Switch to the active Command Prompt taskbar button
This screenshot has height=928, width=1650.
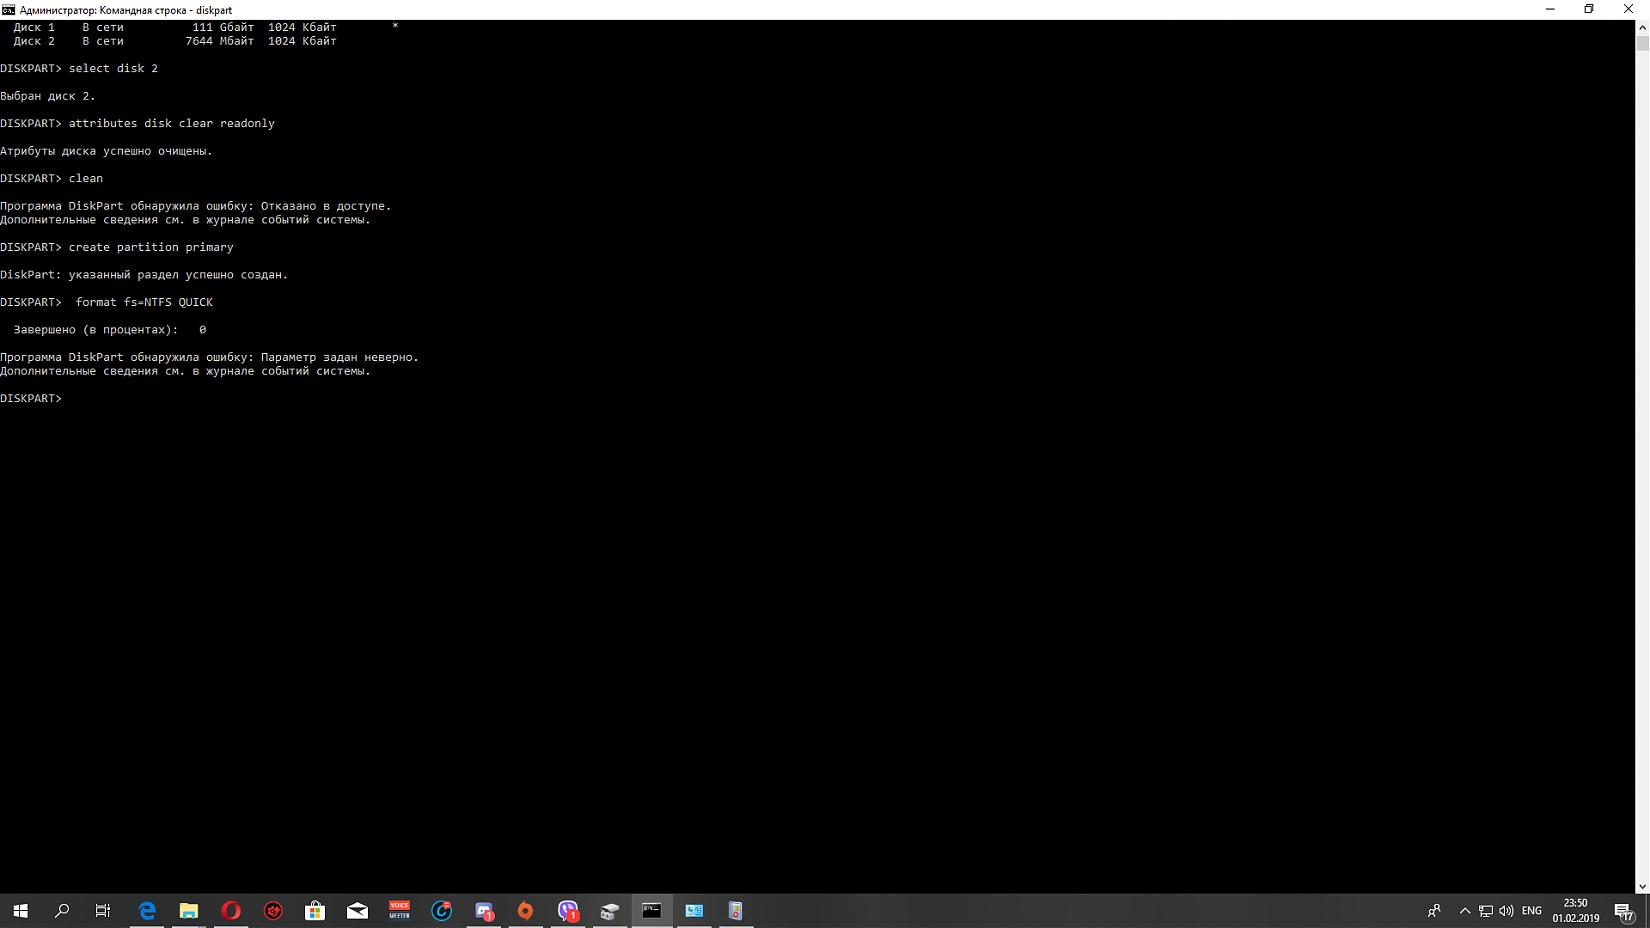click(x=652, y=911)
